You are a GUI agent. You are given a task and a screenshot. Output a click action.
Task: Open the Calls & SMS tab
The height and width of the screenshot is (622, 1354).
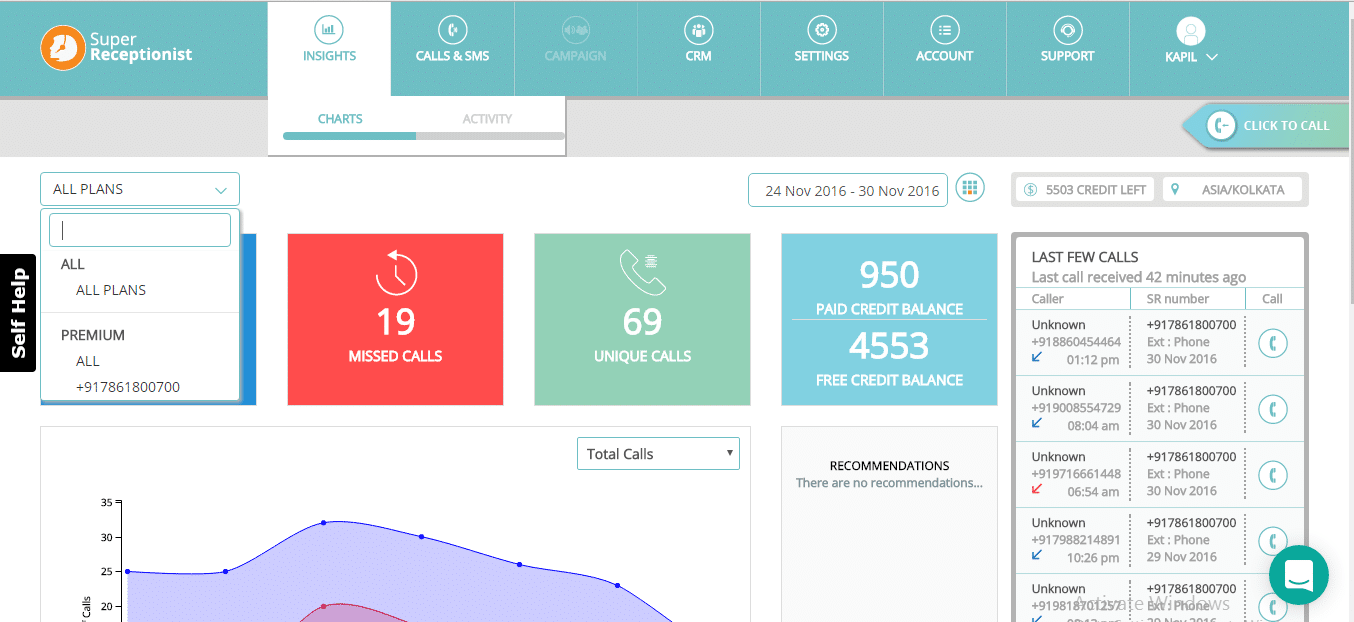click(x=452, y=48)
